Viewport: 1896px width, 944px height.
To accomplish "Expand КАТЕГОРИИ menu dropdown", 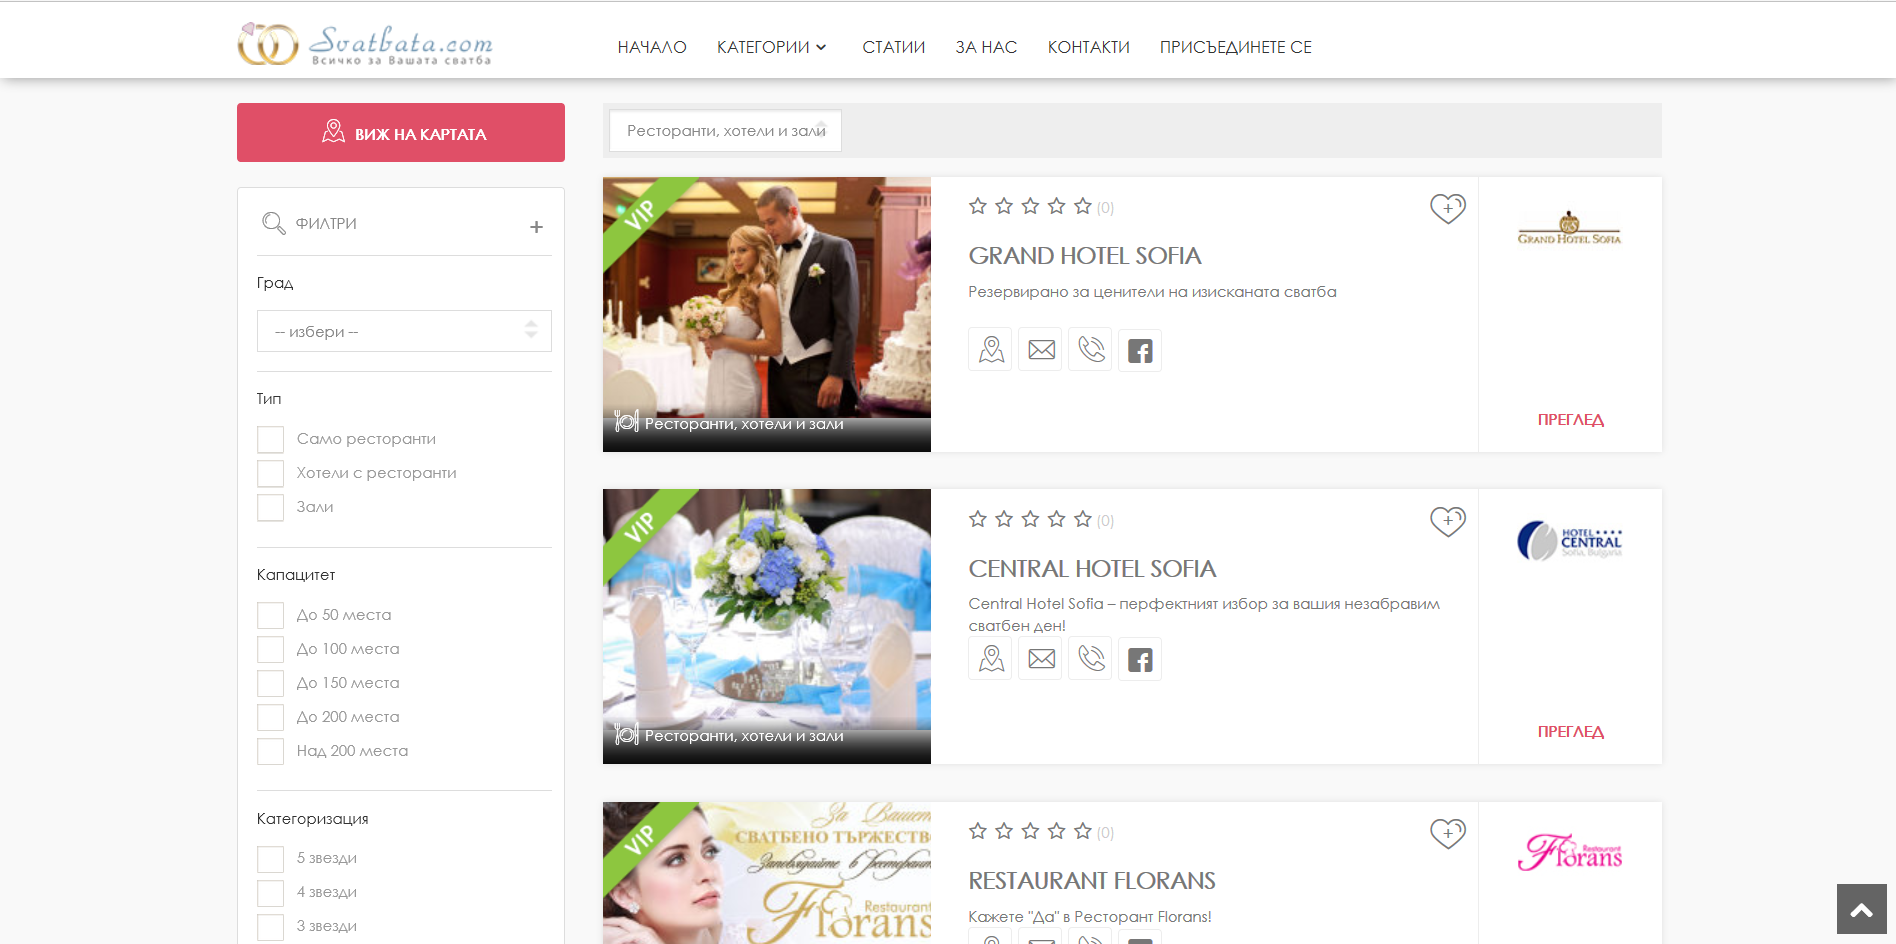I will tap(771, 47).
